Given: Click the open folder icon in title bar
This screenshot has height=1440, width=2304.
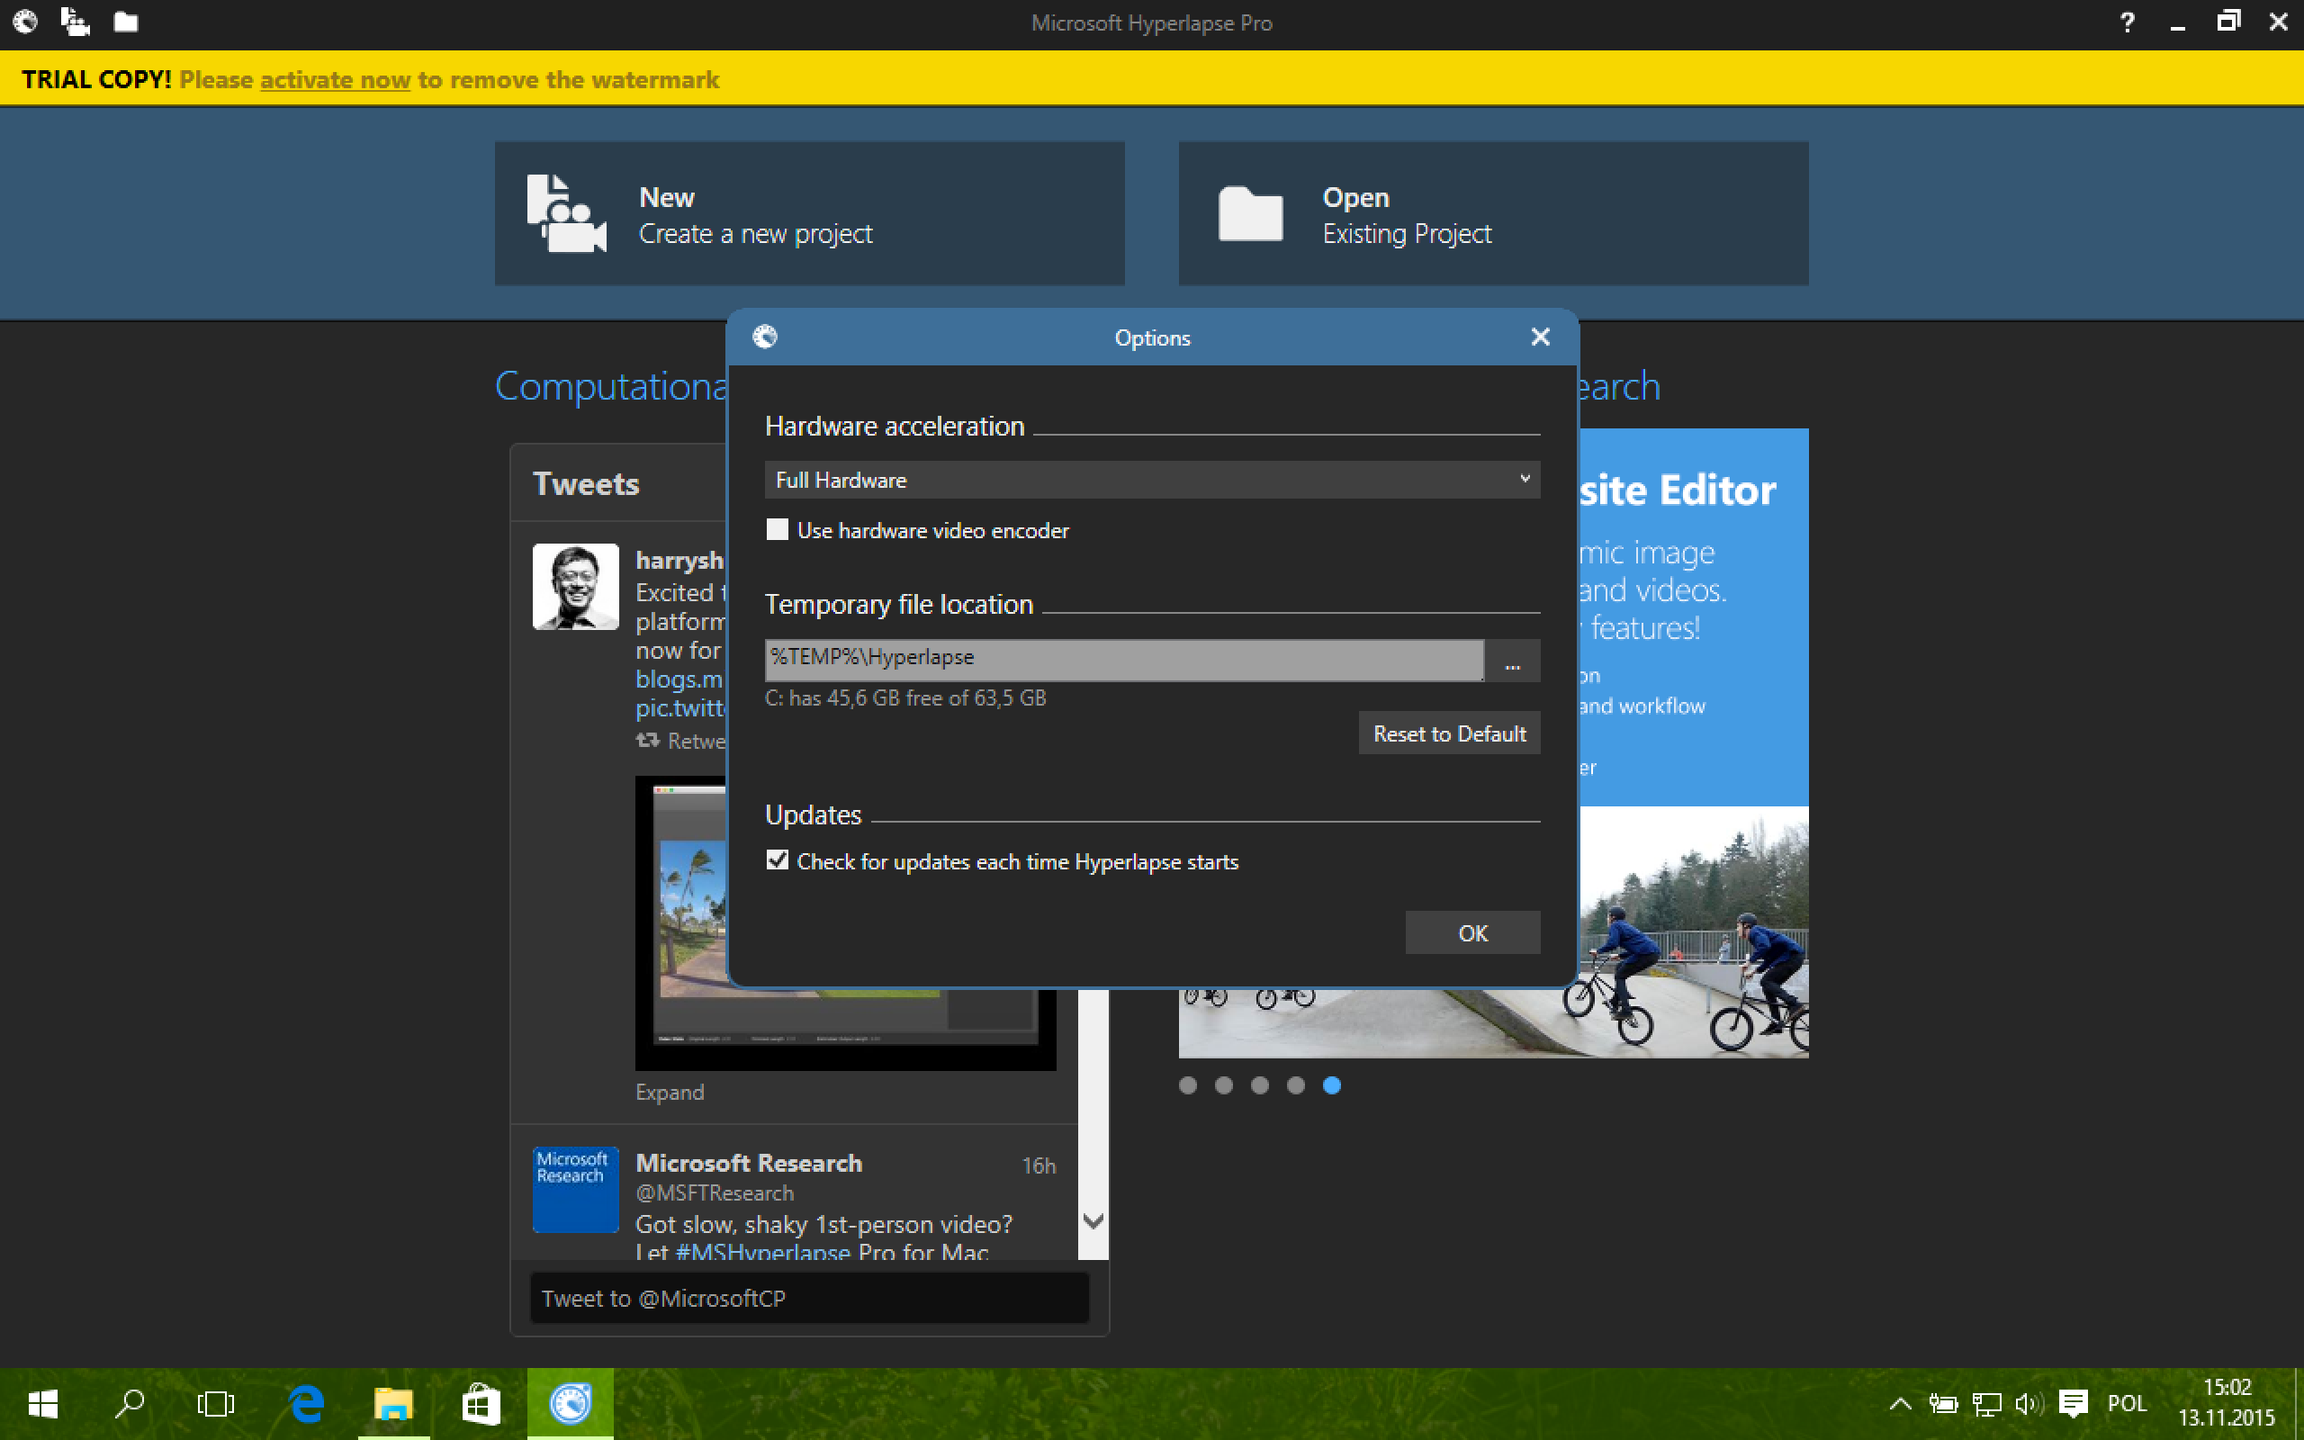Looking at the screenshot, I should click(x=125, y=22).
